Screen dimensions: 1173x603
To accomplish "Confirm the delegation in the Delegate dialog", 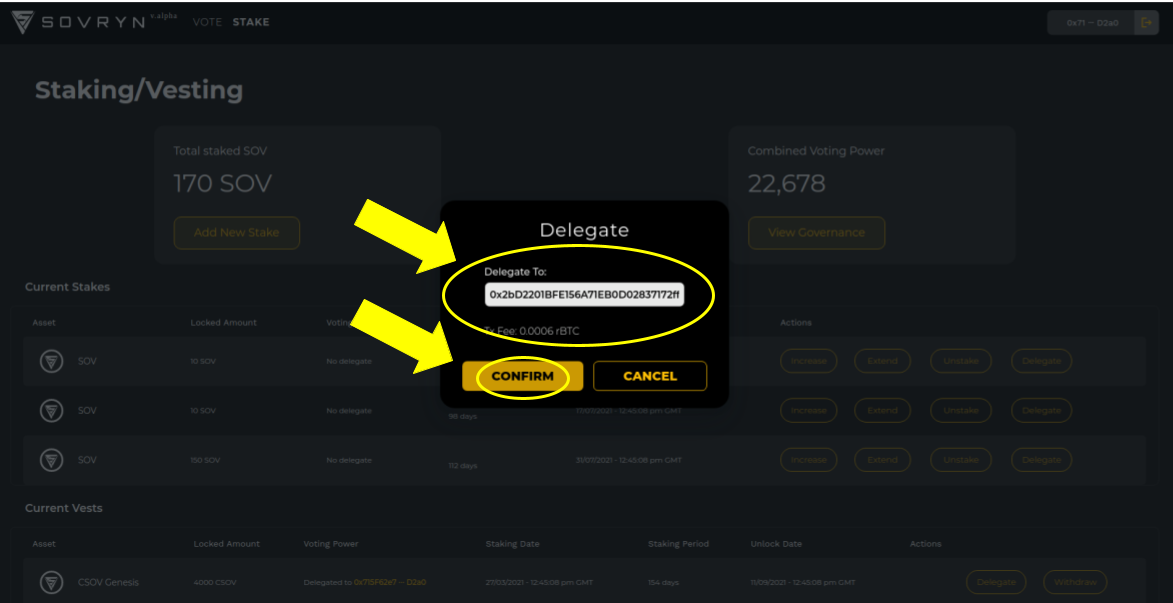I will [522, 376].
